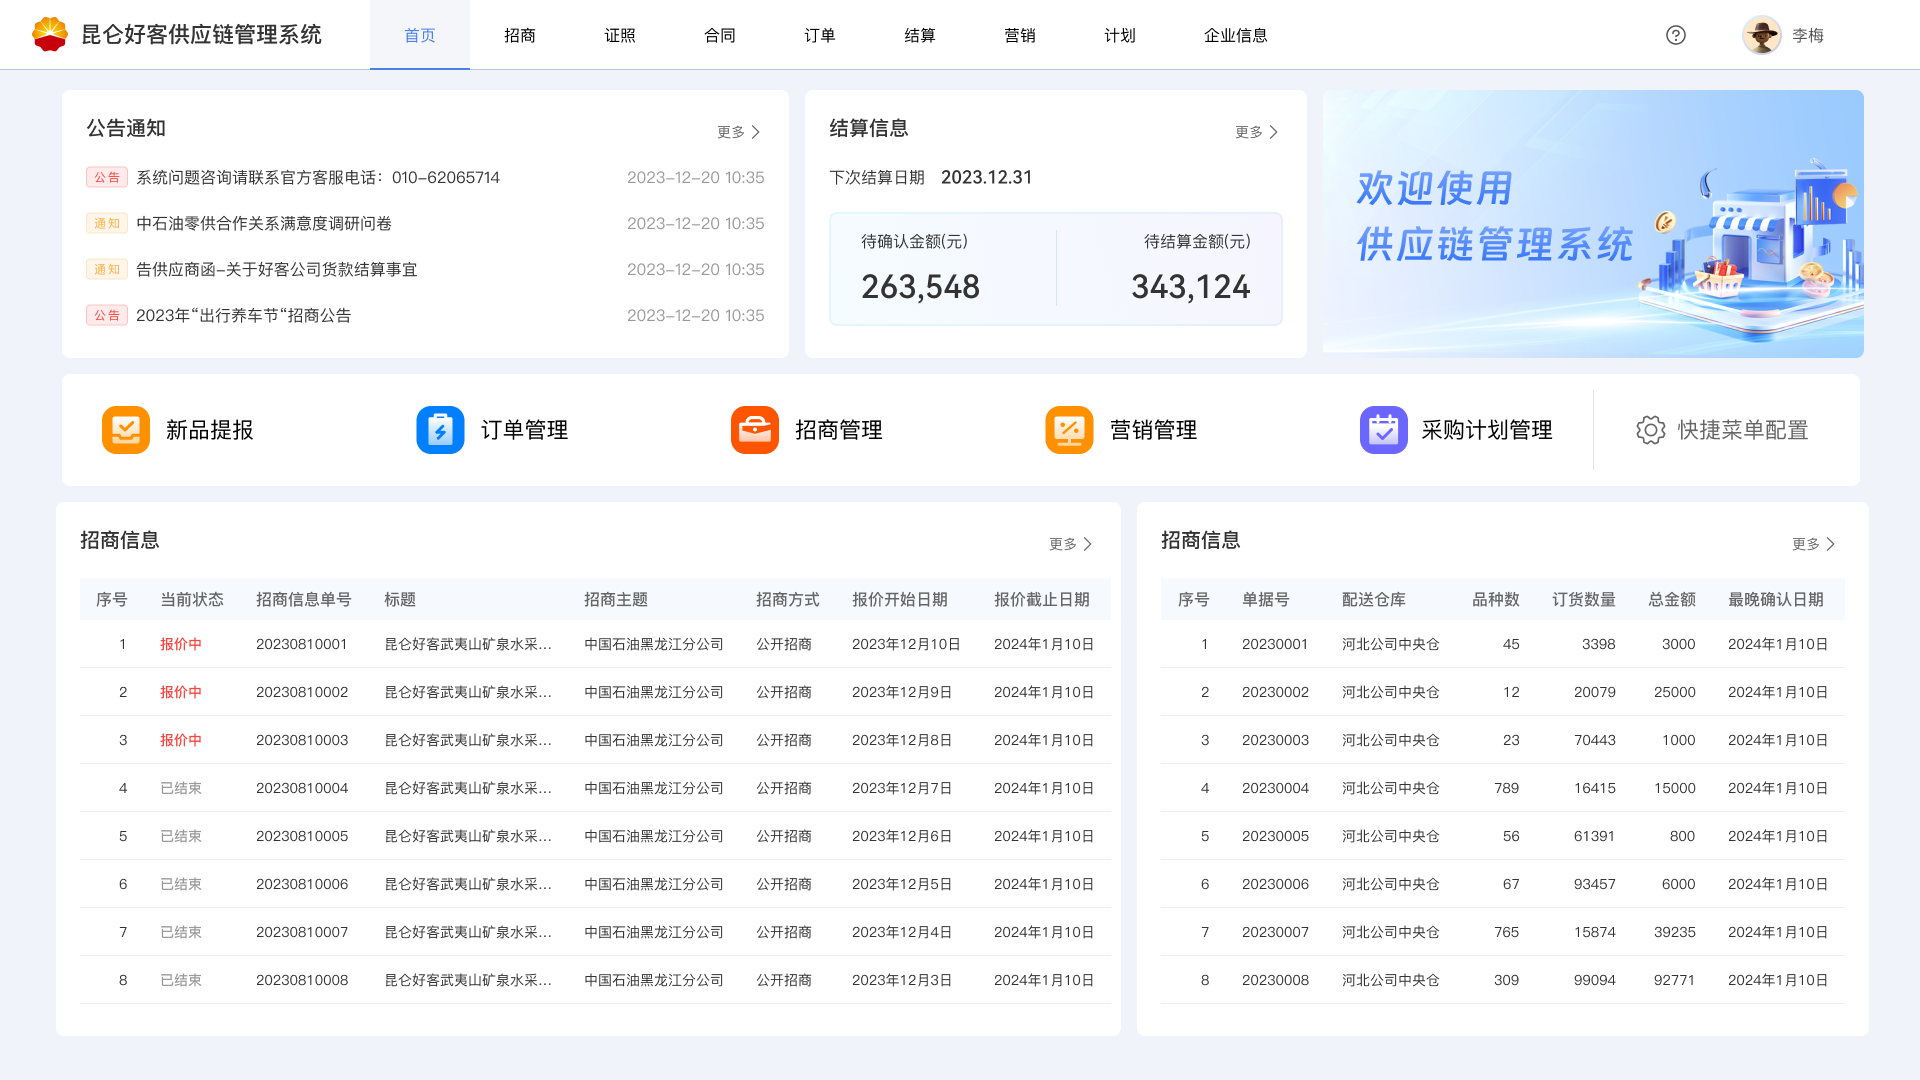Image resolution: width=1920 pixels, height=1080 pixels.
Task: Click start date 2023年12月6日
Action: [x=902, y=836]
